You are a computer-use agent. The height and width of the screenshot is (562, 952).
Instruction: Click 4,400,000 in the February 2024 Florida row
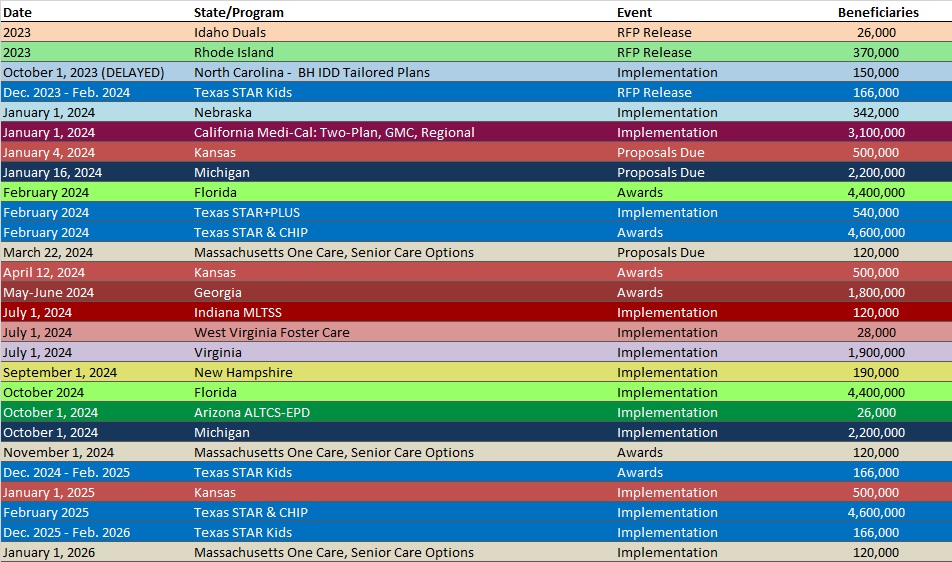pos(876,192)
